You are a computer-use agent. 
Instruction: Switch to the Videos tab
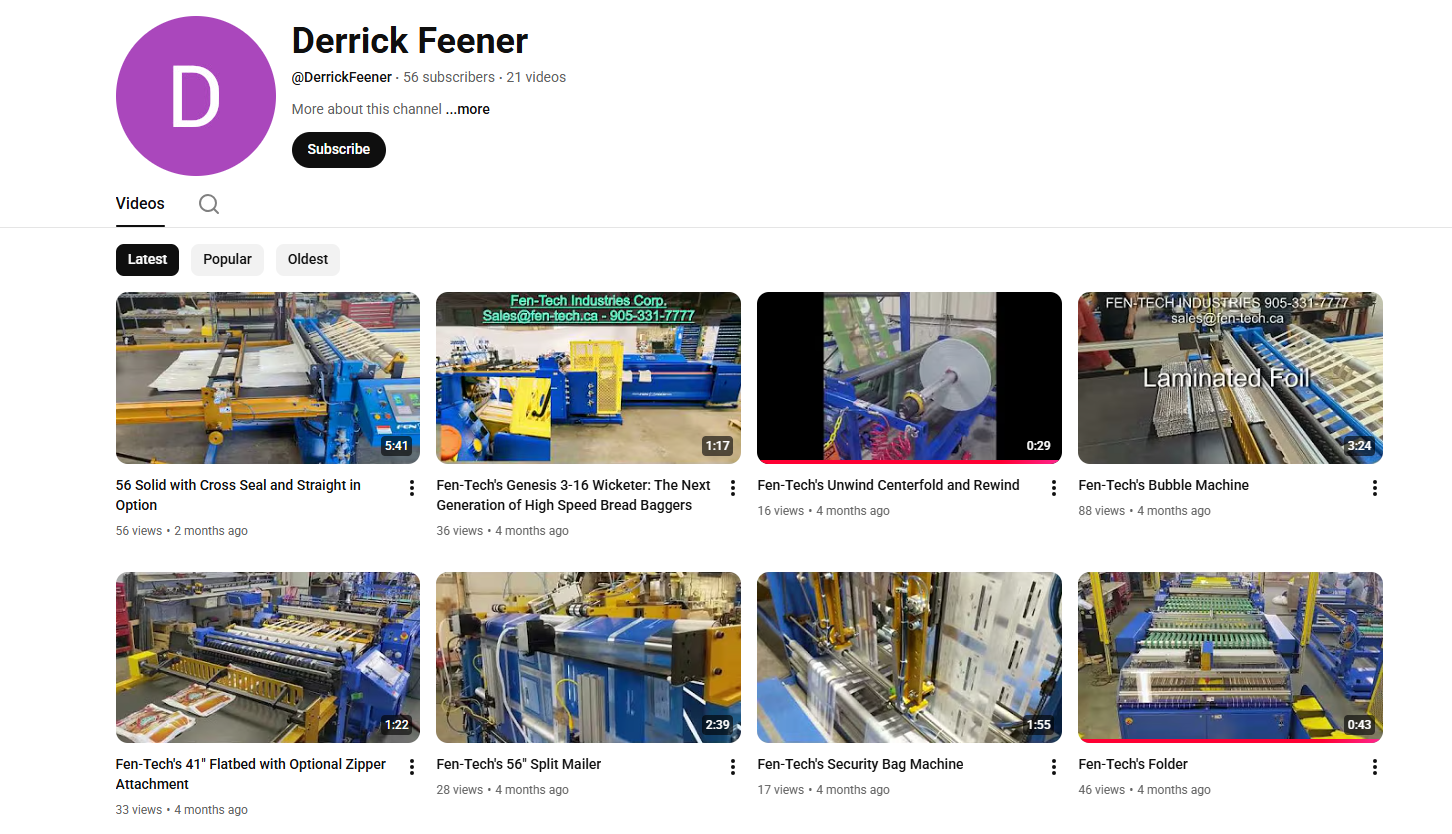pyautogui.click(x=140, y=204)
